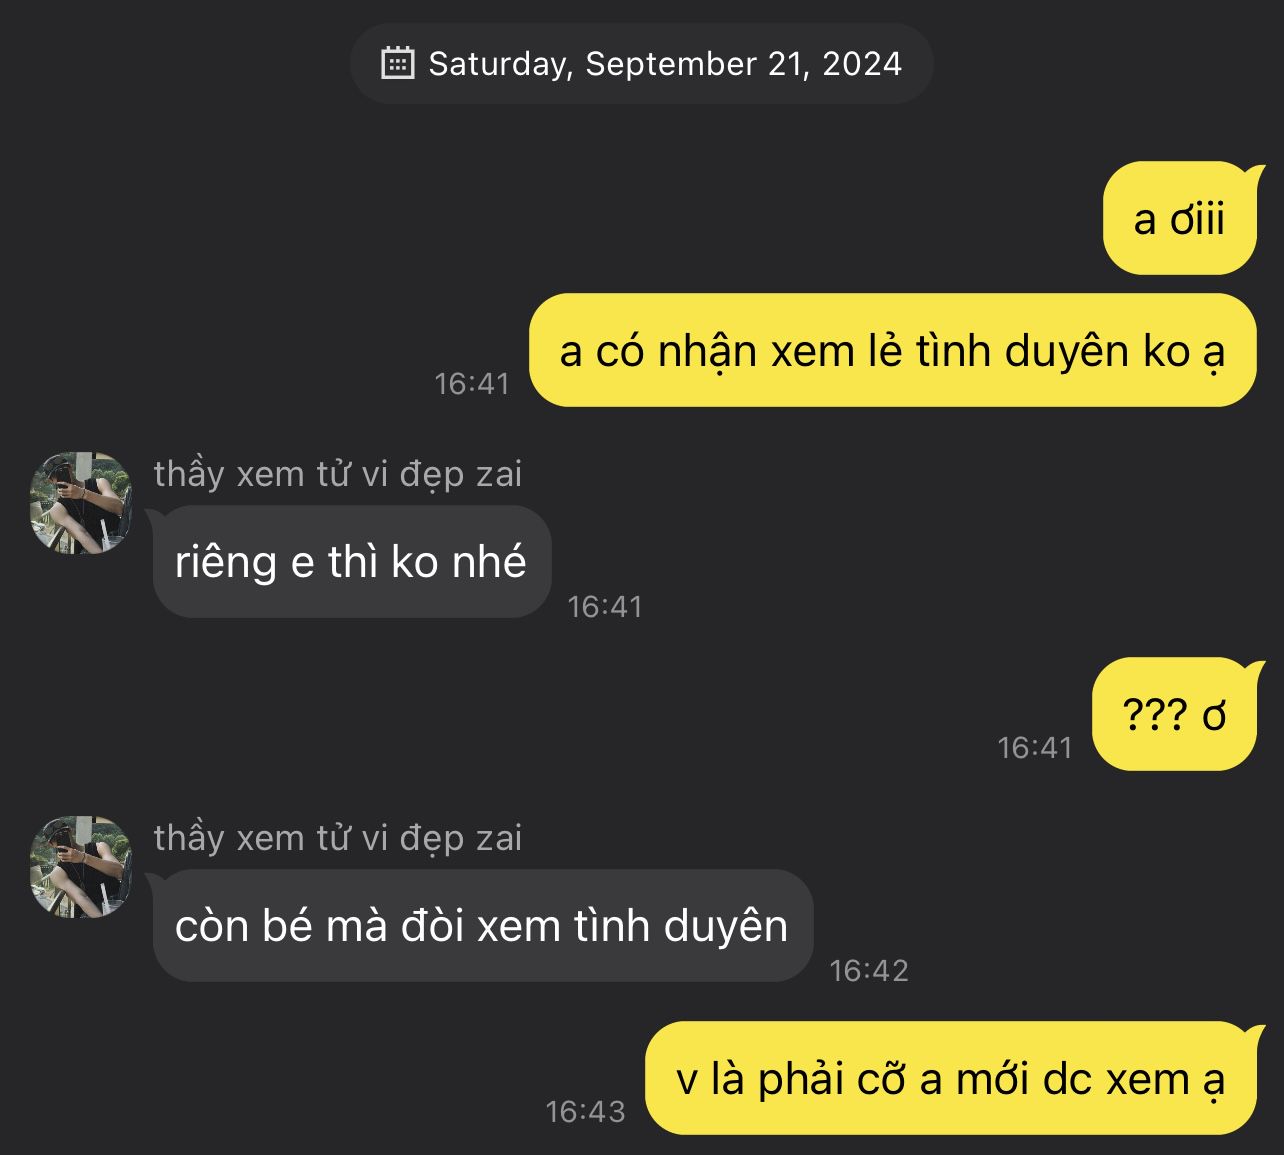The width and height of the screenshot is (1284, 1155).
Task: Select the "v là phải cỡ a mới dc xem ạ" bubble
Action: point(950,1079)
